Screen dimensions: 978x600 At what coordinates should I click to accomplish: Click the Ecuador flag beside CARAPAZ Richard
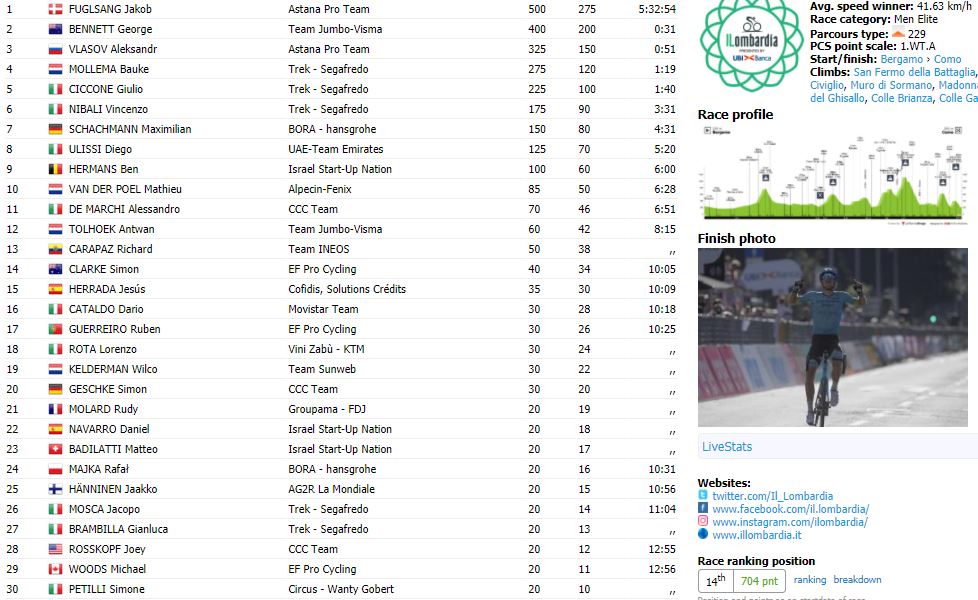point(56,249)
